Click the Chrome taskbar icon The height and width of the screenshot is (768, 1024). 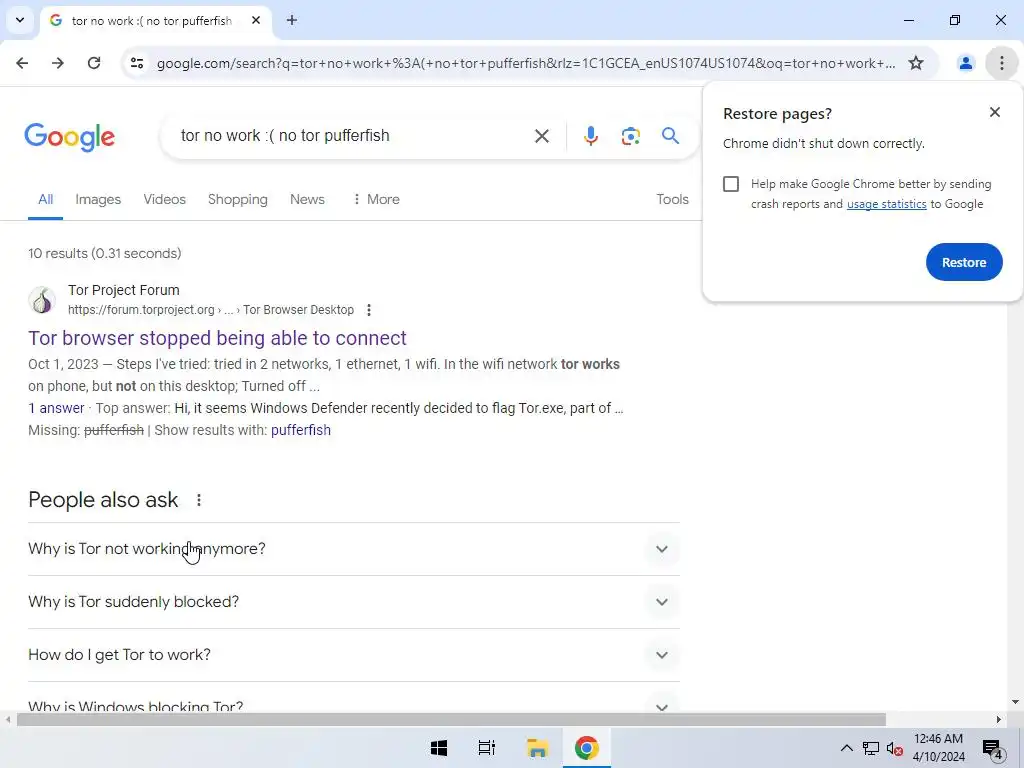pos(586,748)
